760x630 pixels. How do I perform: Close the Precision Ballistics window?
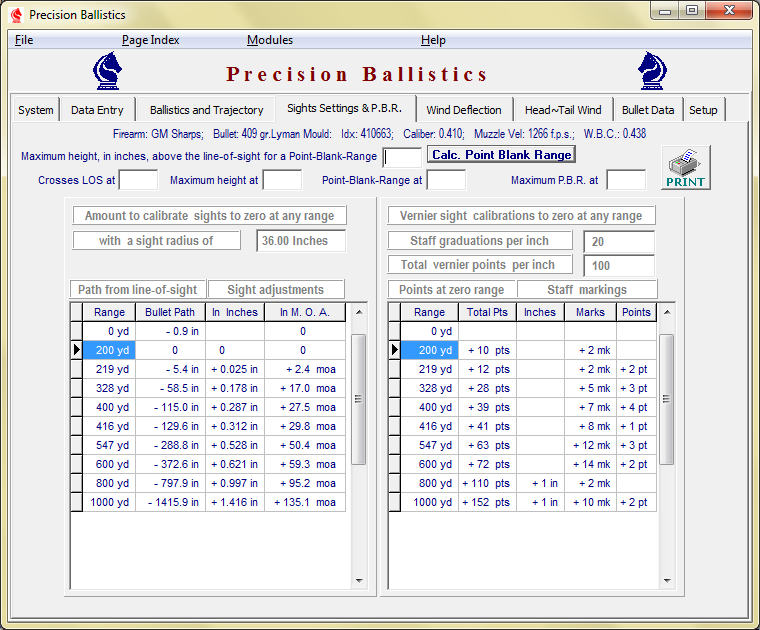729,11
